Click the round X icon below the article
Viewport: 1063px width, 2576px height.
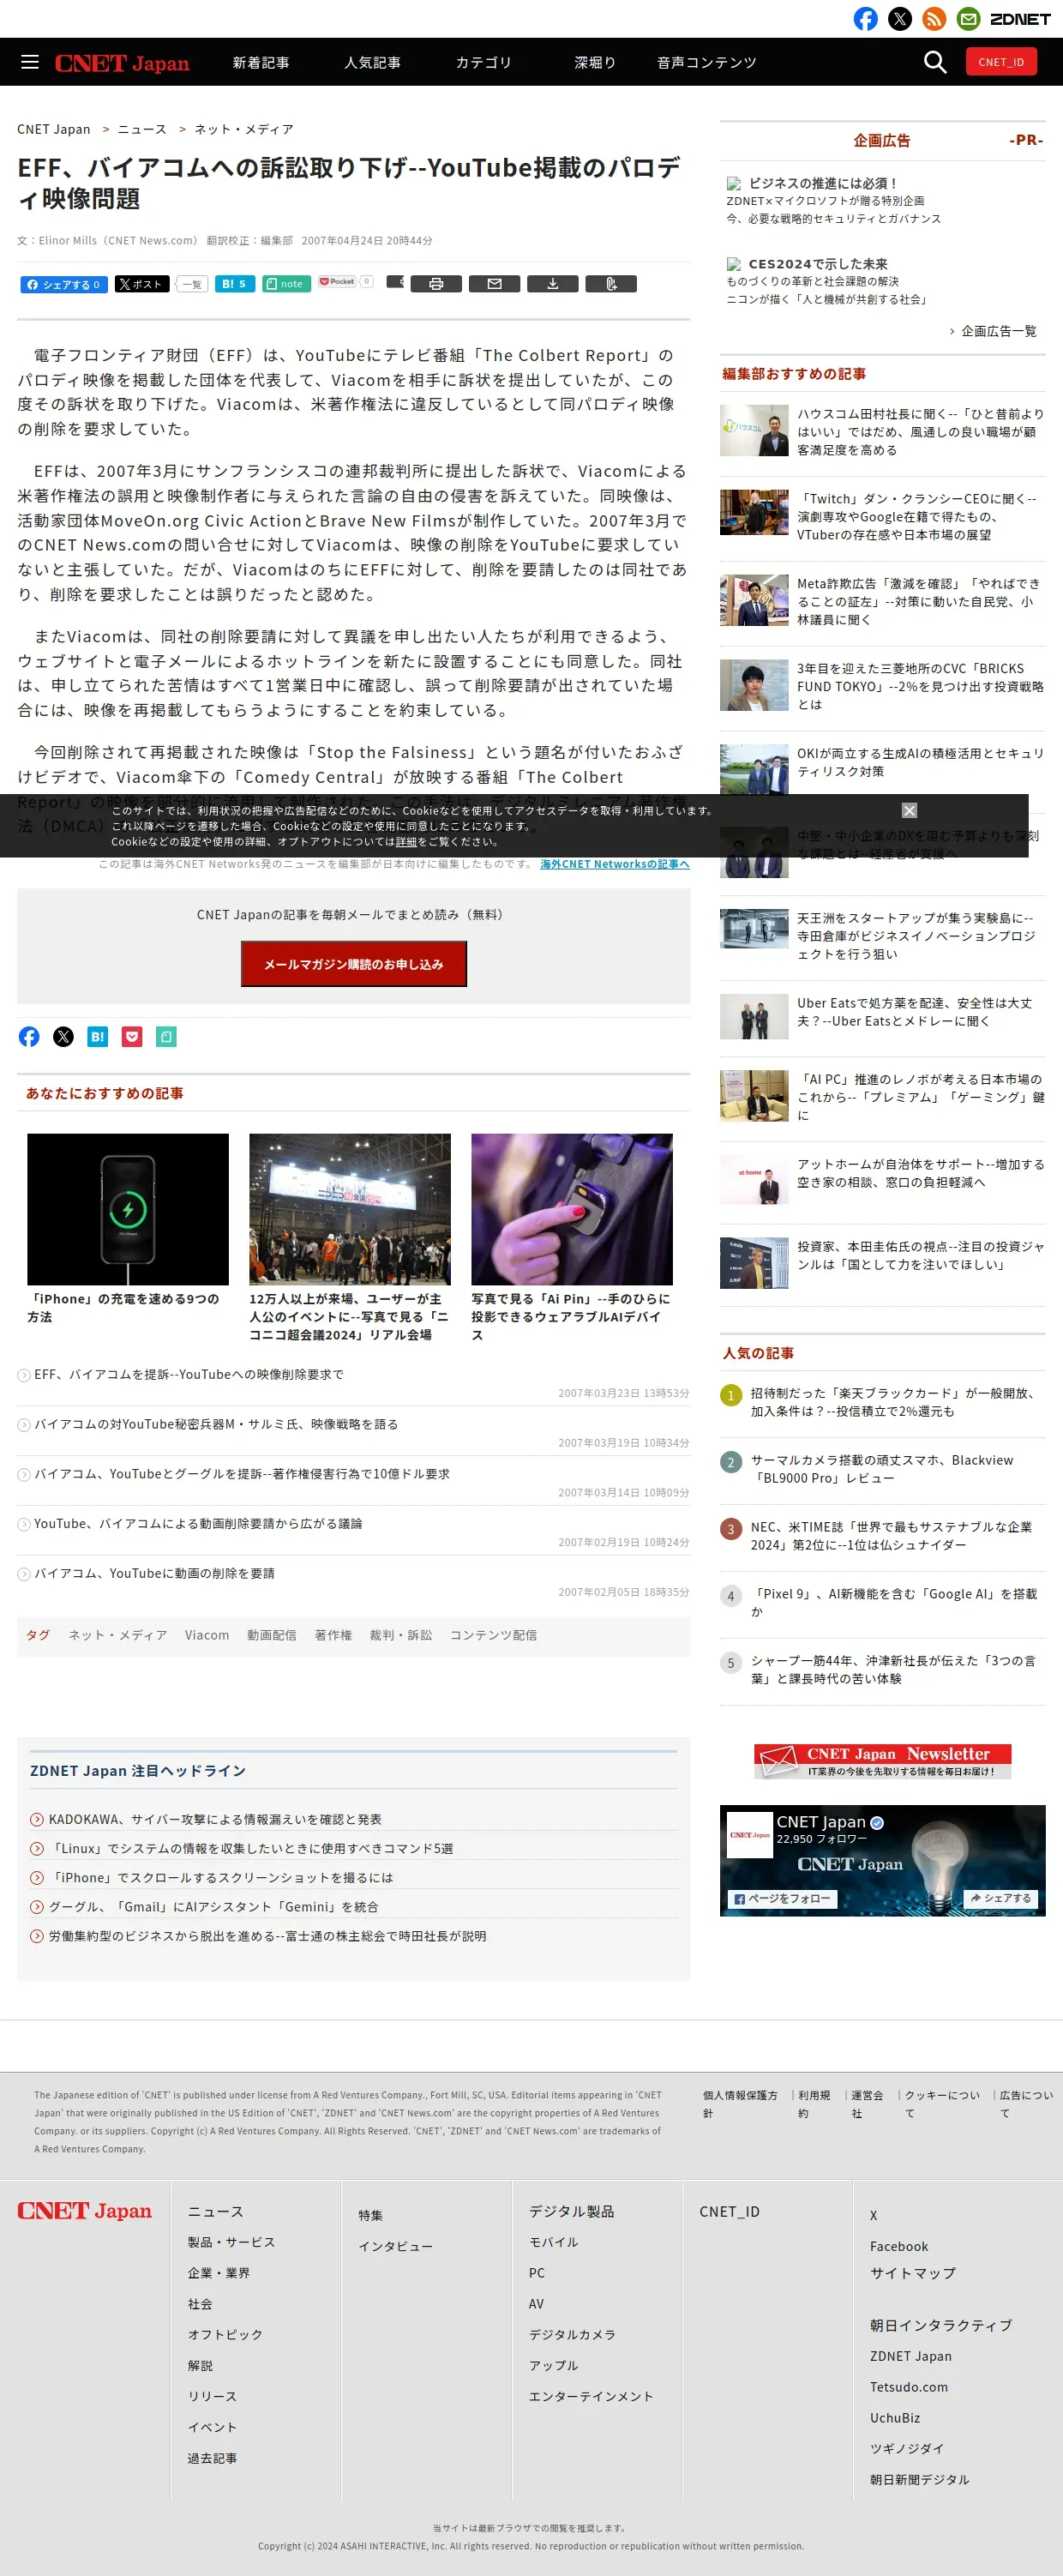coord(63,1036)
